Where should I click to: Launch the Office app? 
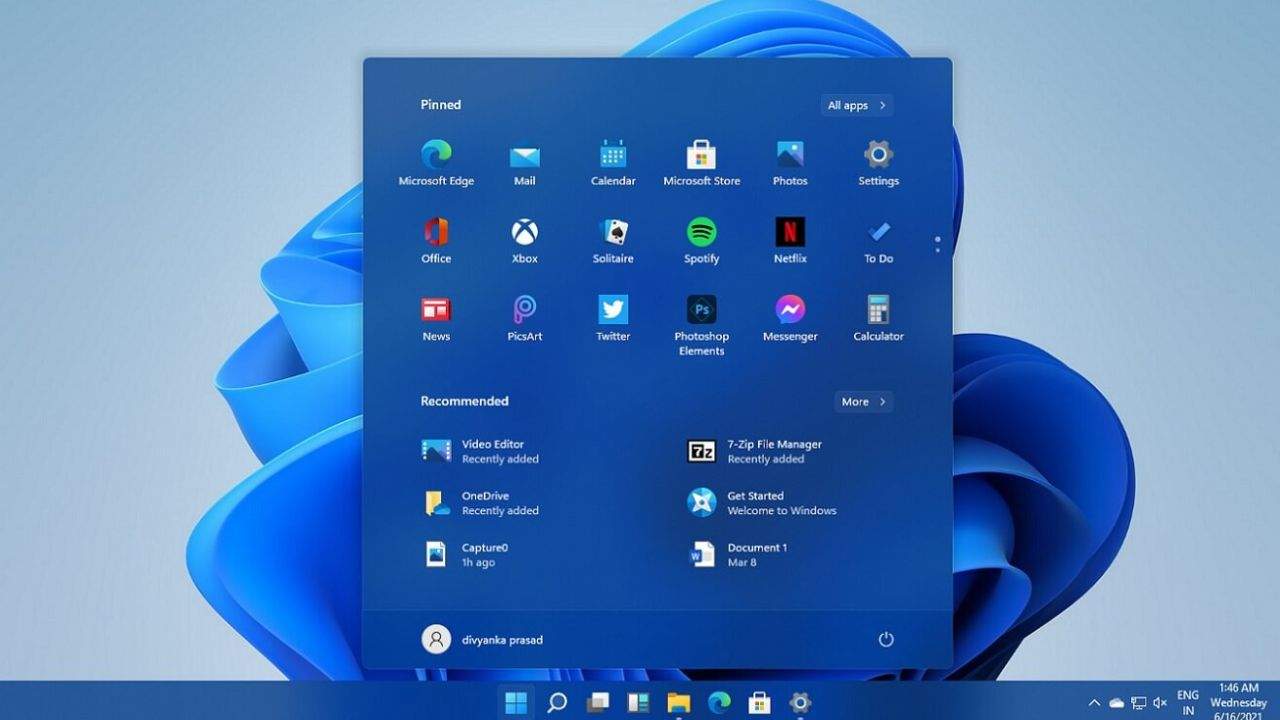click(x=436, y=241)
